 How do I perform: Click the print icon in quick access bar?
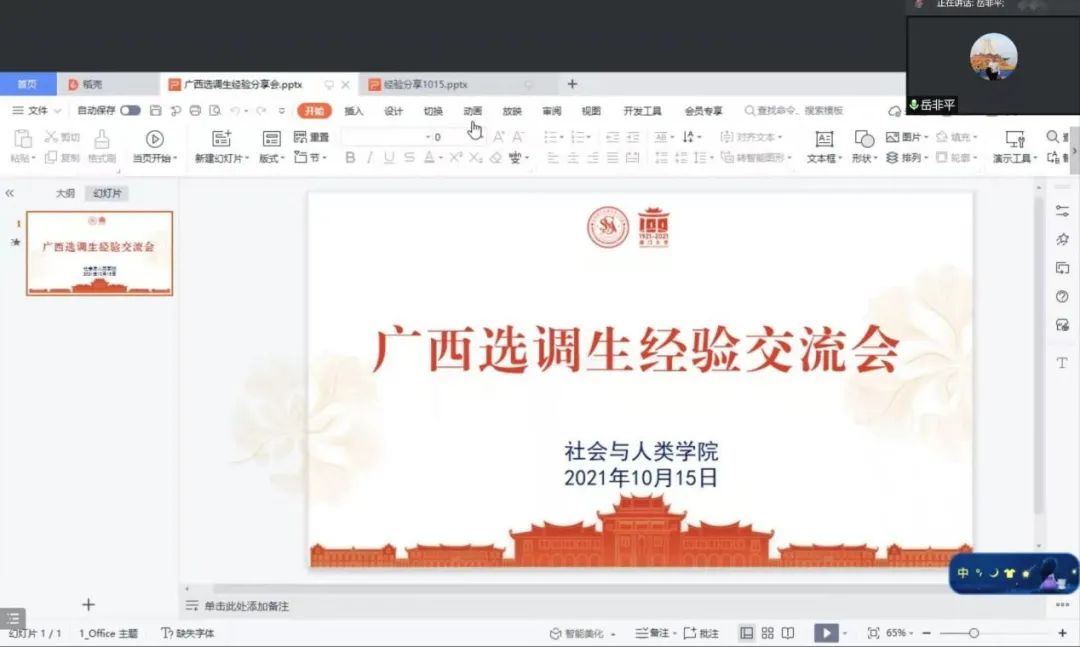pyautogui.click(x=195, y=111)
